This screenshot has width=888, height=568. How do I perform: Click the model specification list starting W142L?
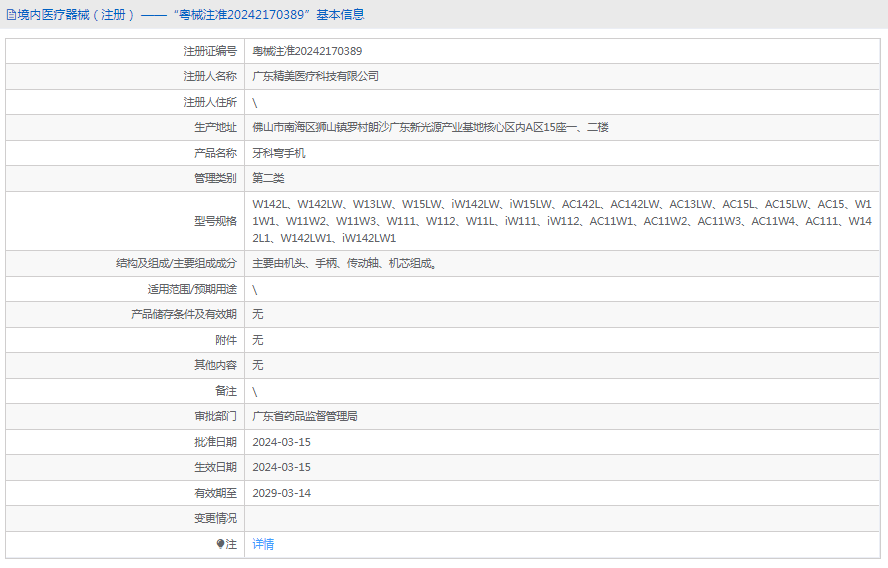[562, 221]
